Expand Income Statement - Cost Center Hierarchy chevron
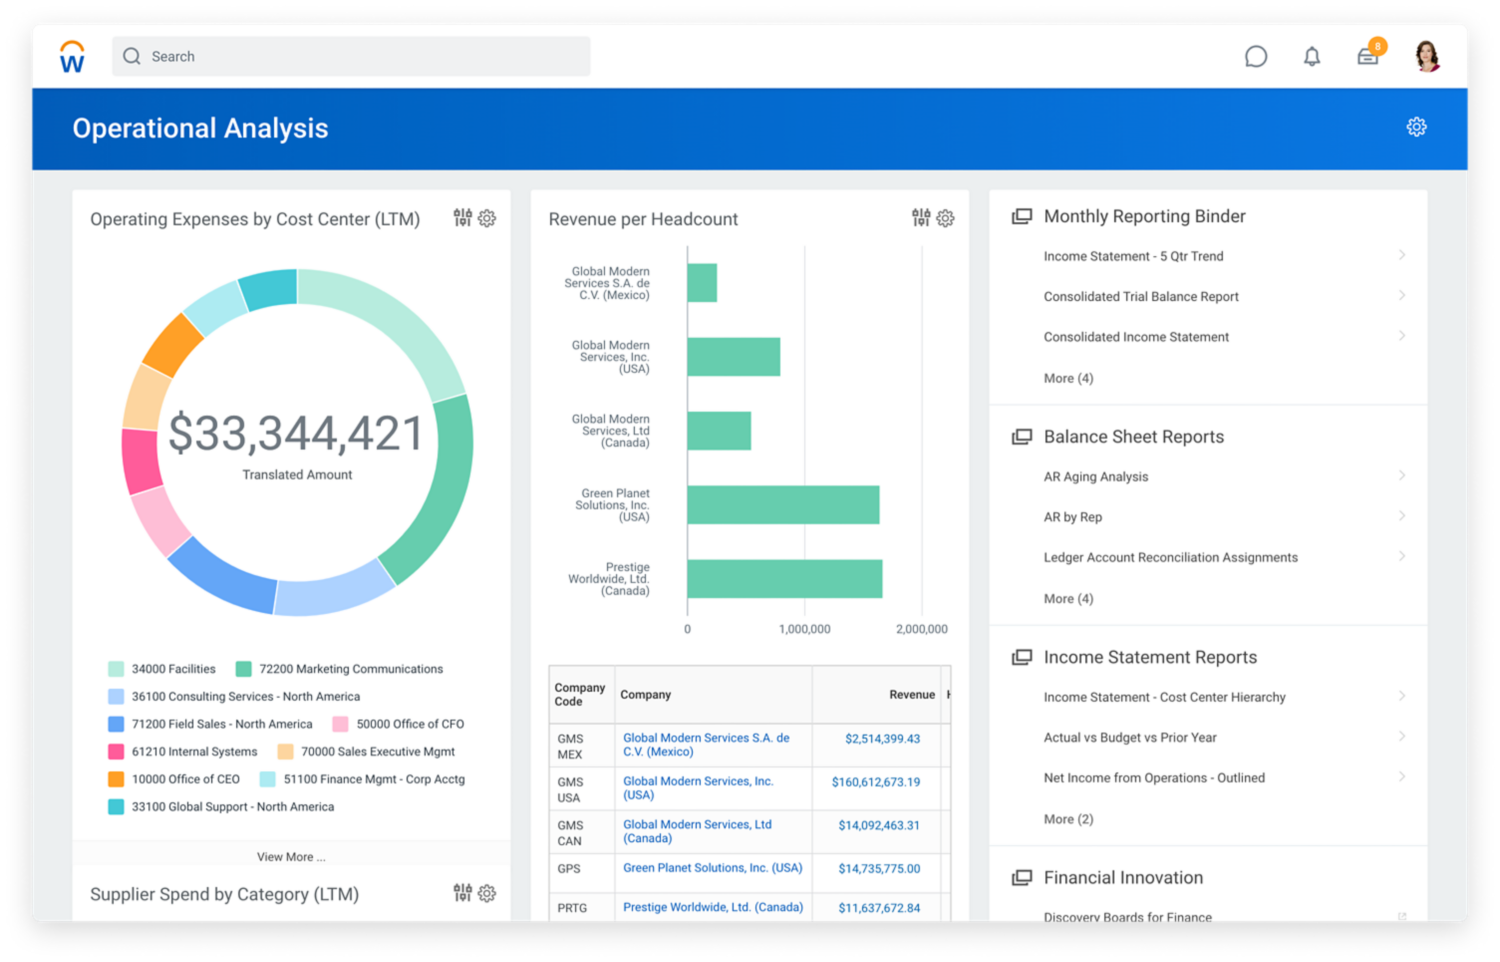The height and width of the screenshot is (962, 1500). [1402, 697]
